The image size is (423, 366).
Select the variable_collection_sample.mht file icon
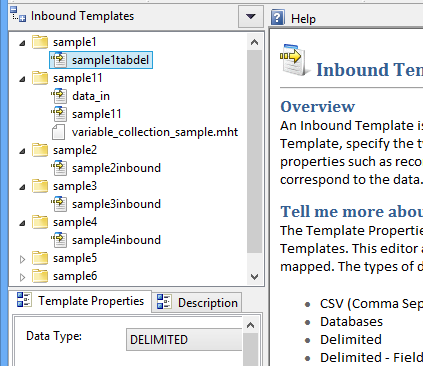point(58,132)
